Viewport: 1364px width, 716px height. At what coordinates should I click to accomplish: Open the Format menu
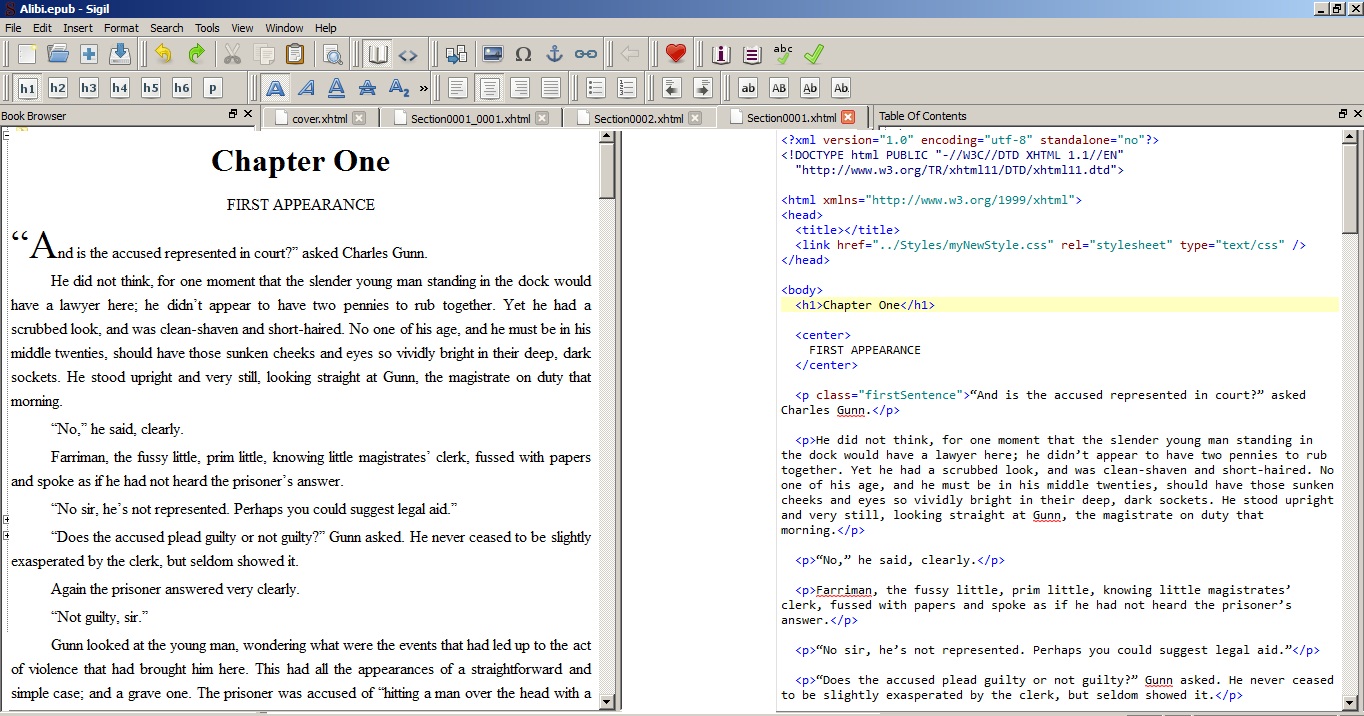[x=121, y=28]
